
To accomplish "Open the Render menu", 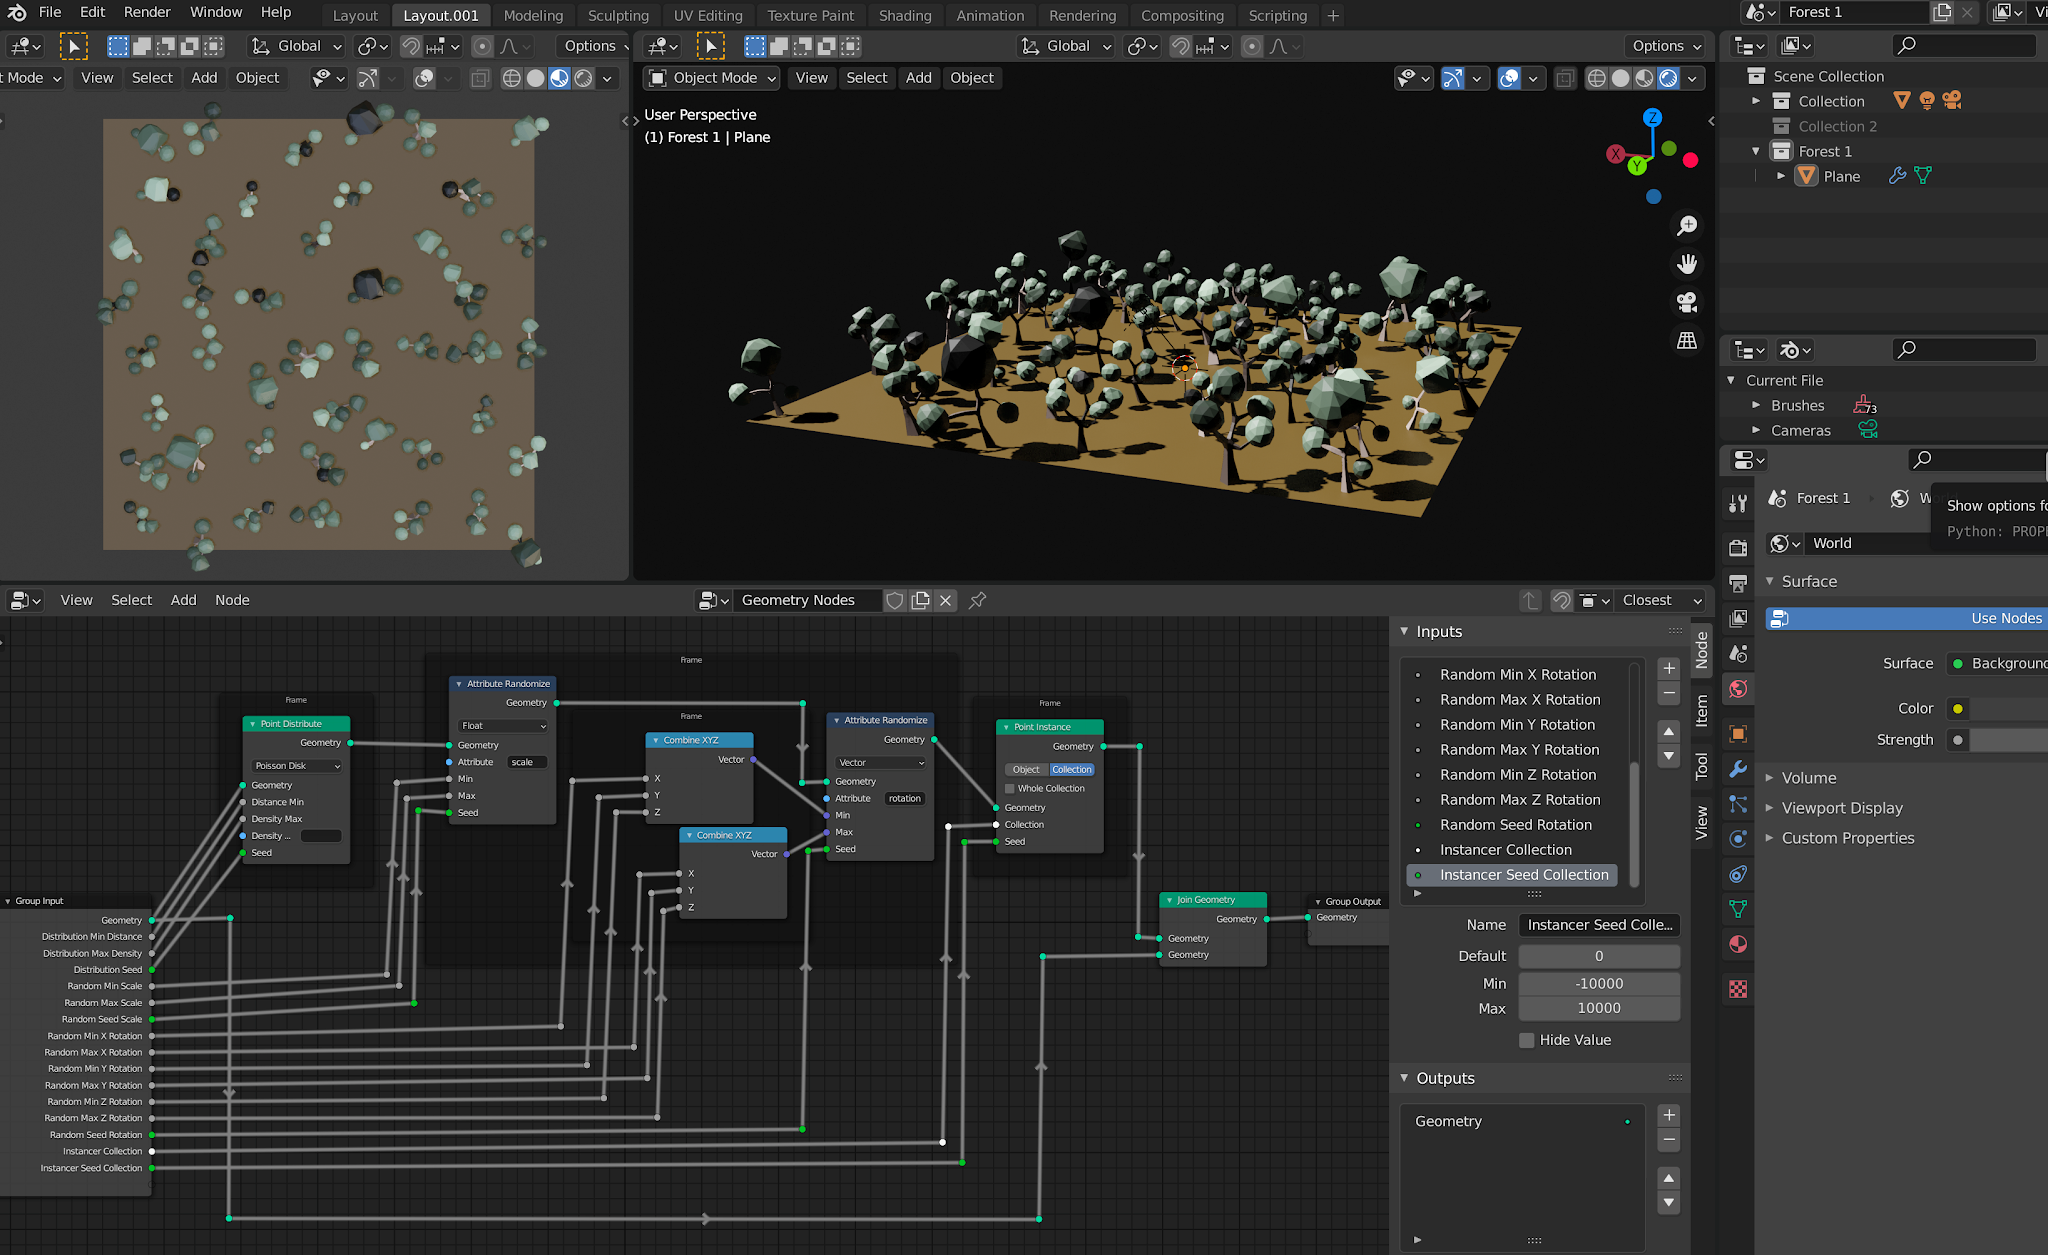I will (x=147, y=12).
